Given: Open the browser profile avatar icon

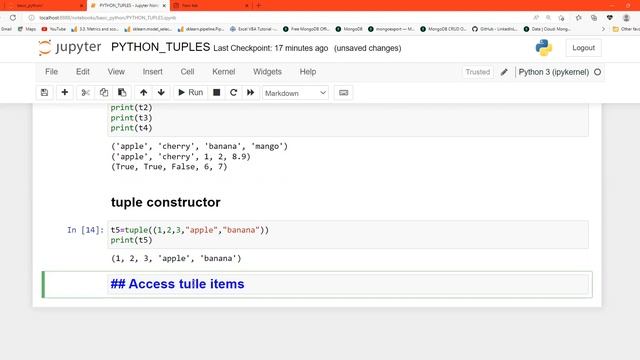Looking at the screenshot, I should click(626, 18).
